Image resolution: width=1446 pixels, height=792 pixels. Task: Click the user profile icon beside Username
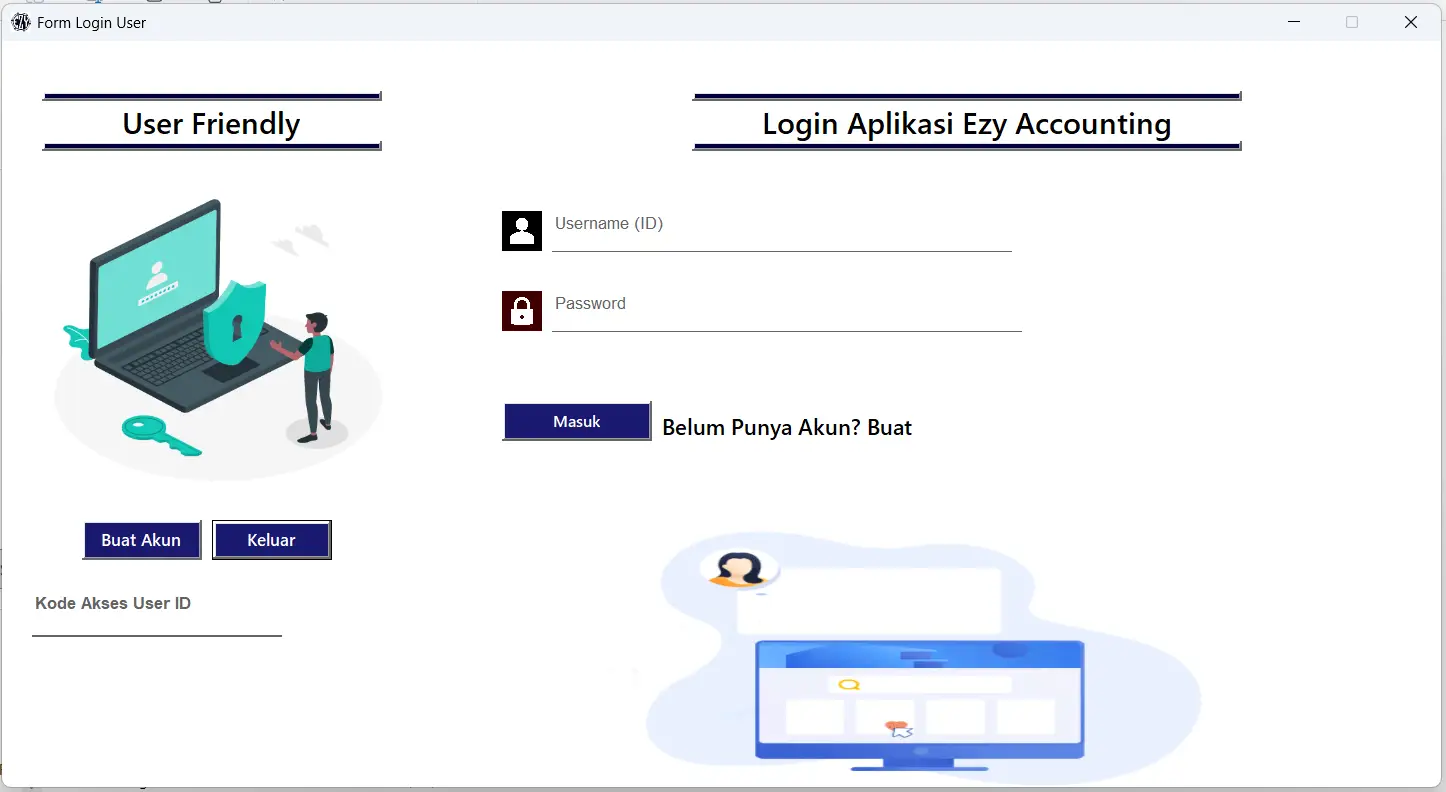click(522, 231)
